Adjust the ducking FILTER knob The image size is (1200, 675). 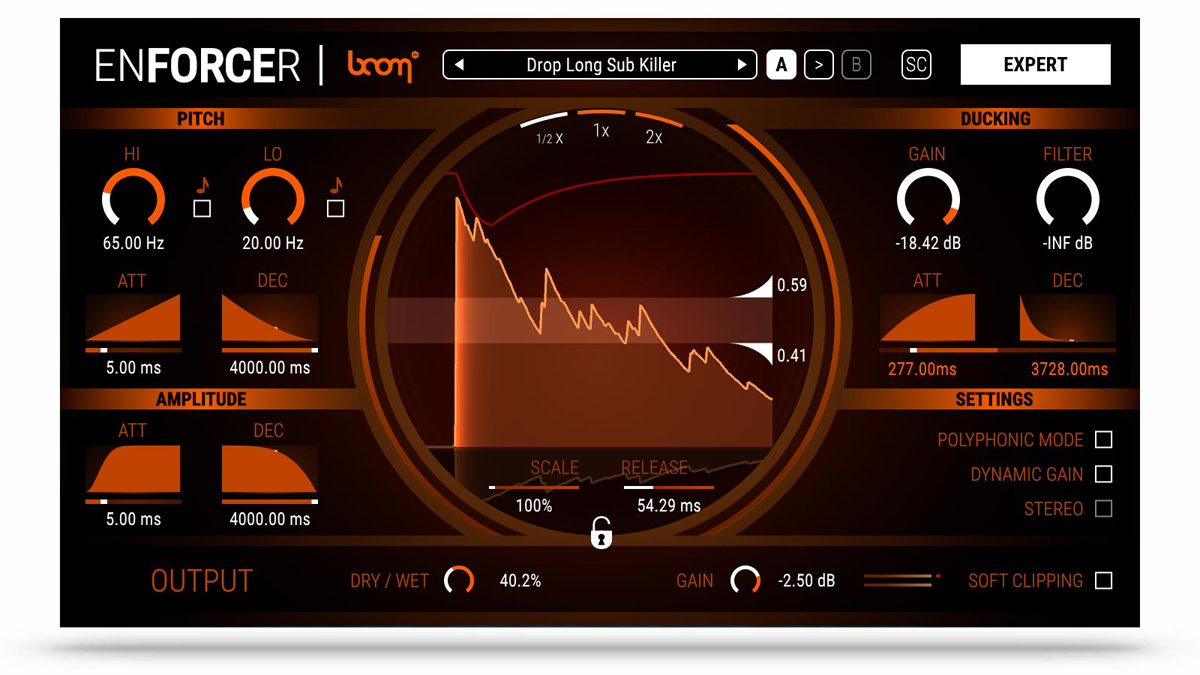1066,197
